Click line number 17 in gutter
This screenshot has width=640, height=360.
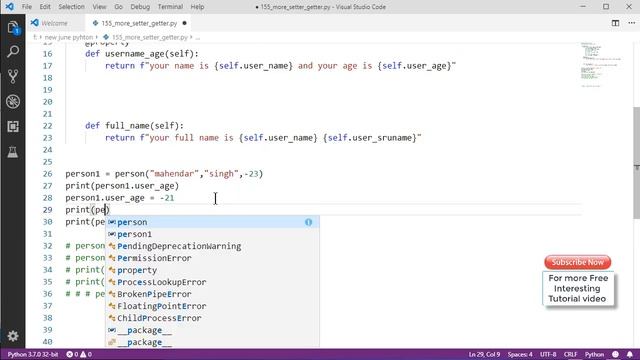pyautogui.click(x=48, y=66)
